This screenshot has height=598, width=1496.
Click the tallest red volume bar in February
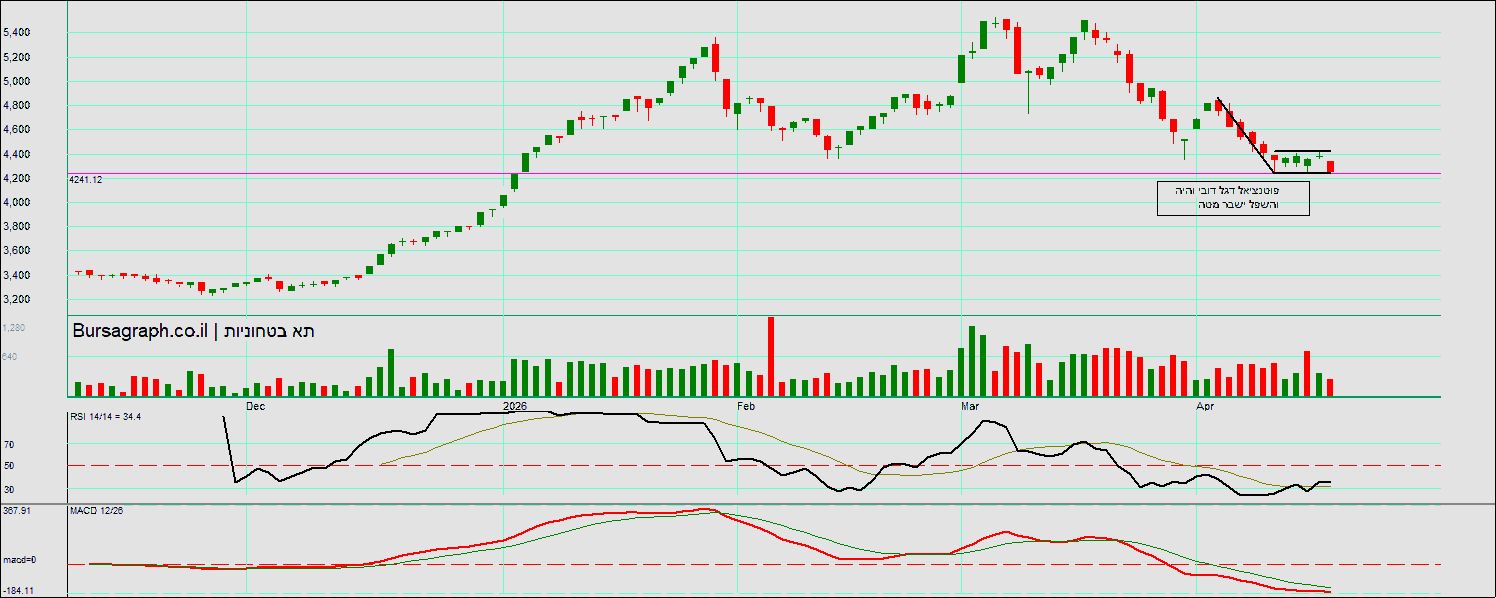(x=771, y=356)
